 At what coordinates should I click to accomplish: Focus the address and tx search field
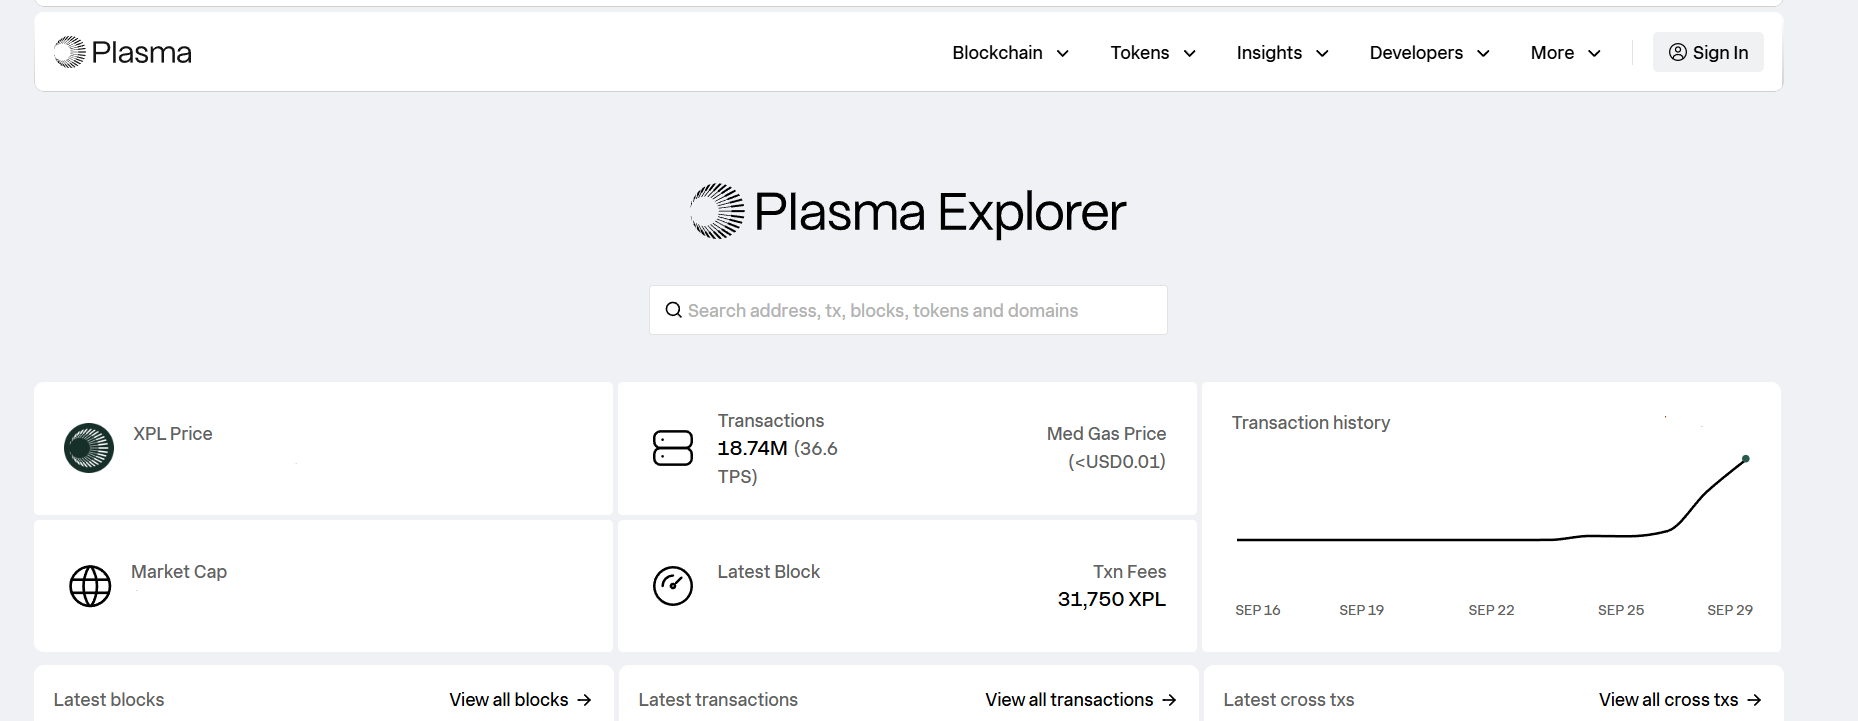click(920, 311)
